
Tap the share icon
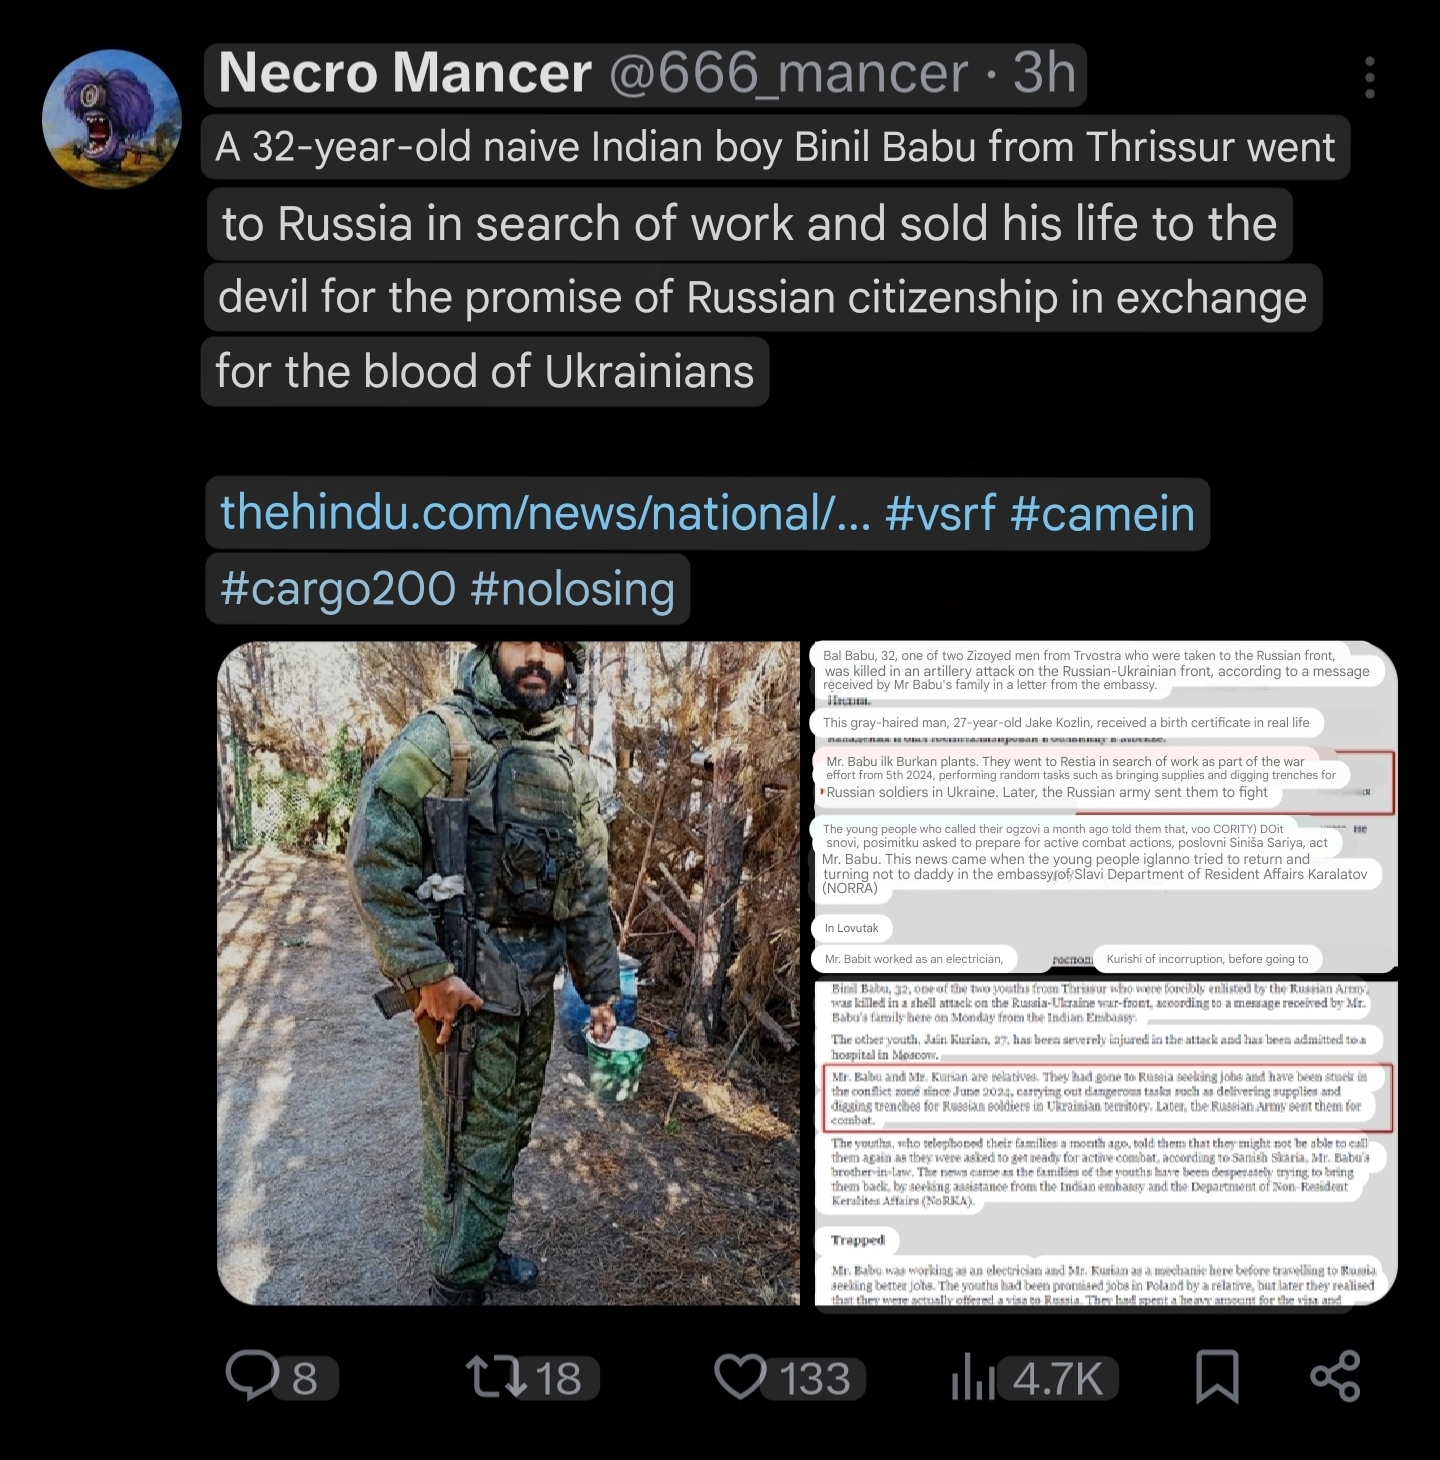pyautogui.click(x=1335, y=1376)
